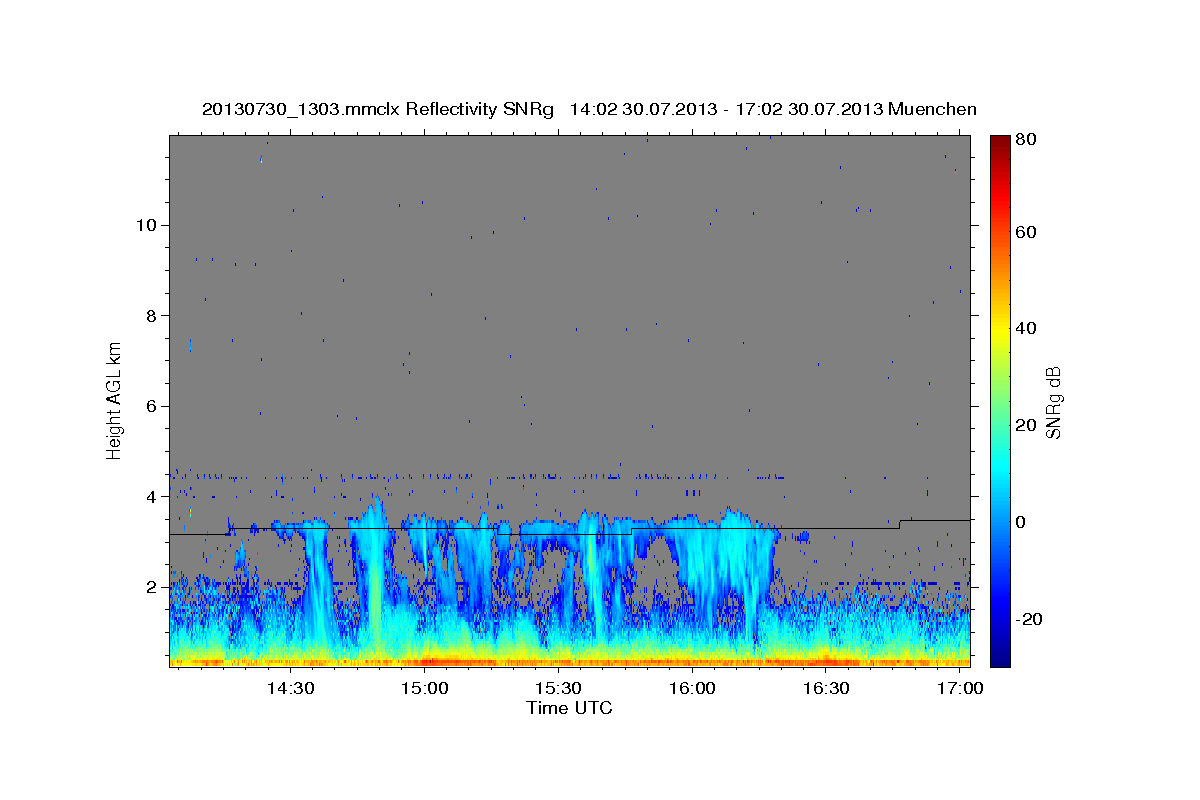Click the colorbar value 80

coord(1028,140)
